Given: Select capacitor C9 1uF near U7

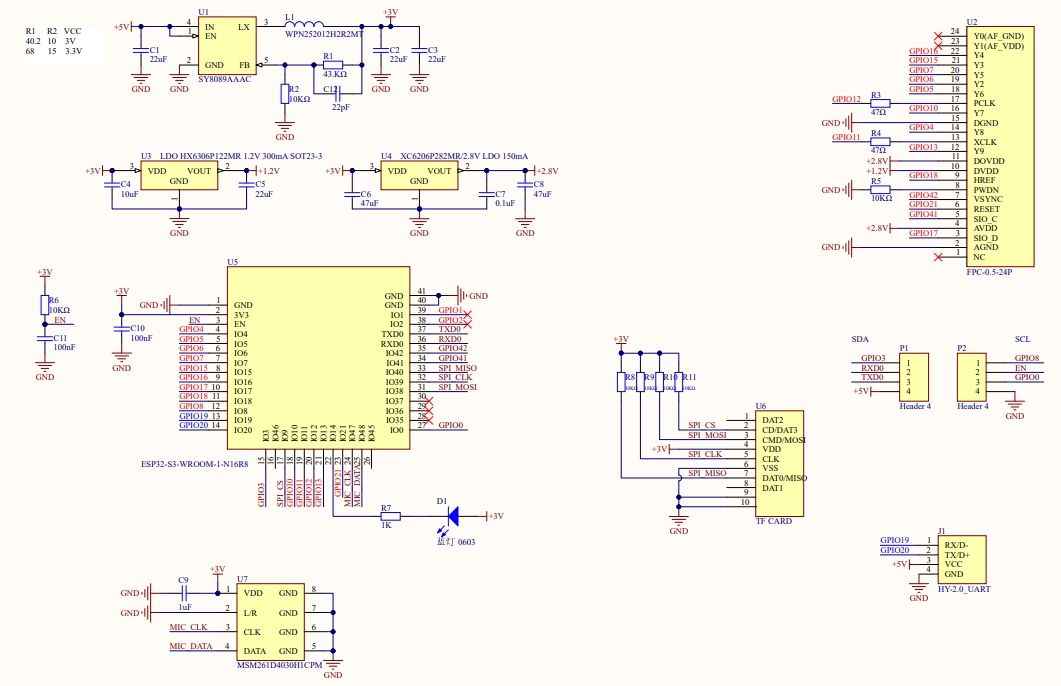Looking at the screenshot, I should pos(184,593).
